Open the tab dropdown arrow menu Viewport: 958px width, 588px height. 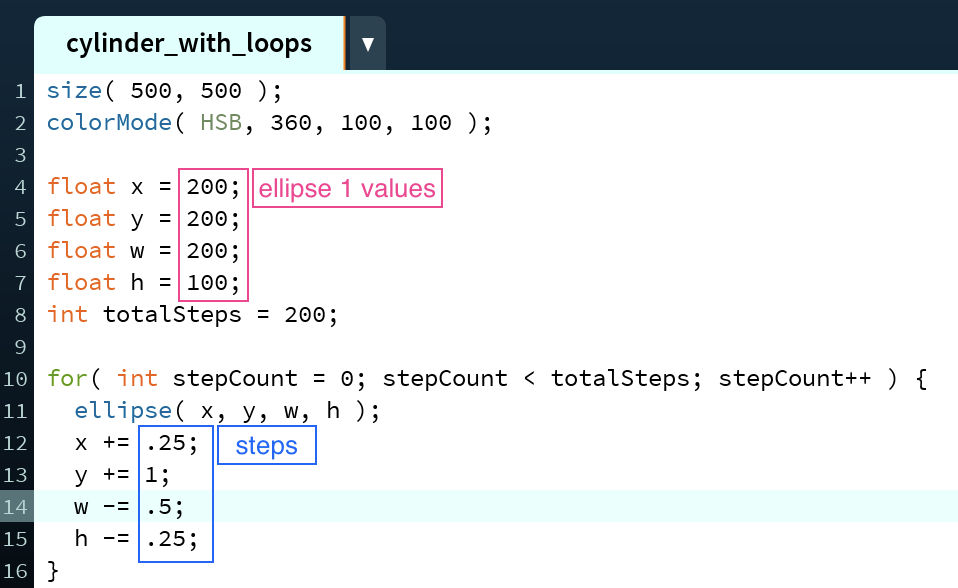[367, 44]
